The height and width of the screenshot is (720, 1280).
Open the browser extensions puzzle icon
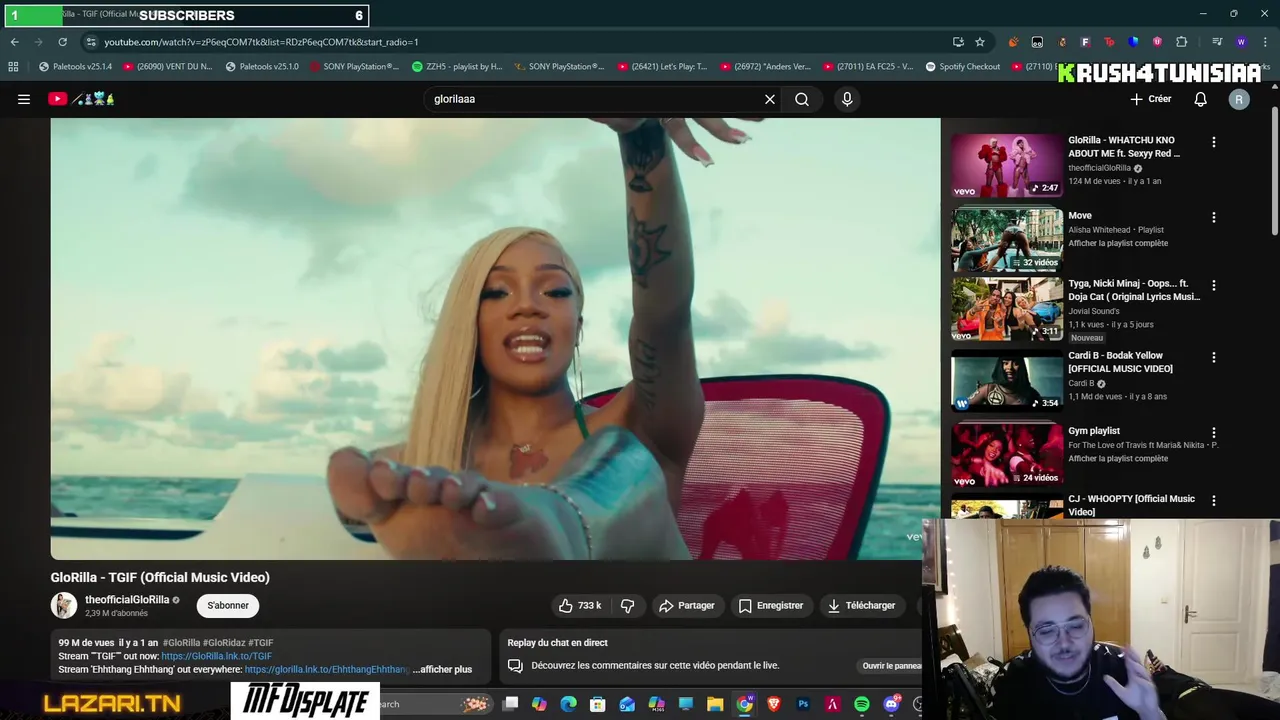point(1181,42)
